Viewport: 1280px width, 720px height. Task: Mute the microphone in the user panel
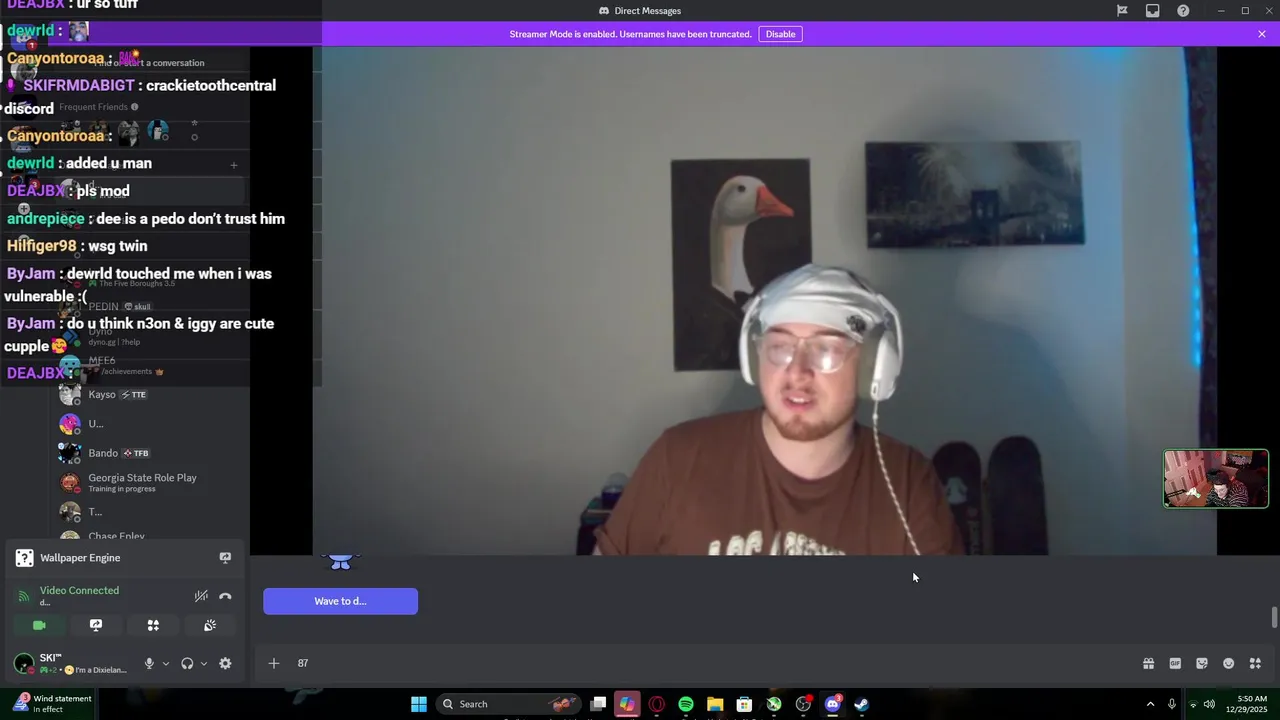click(x=149, y=663)
